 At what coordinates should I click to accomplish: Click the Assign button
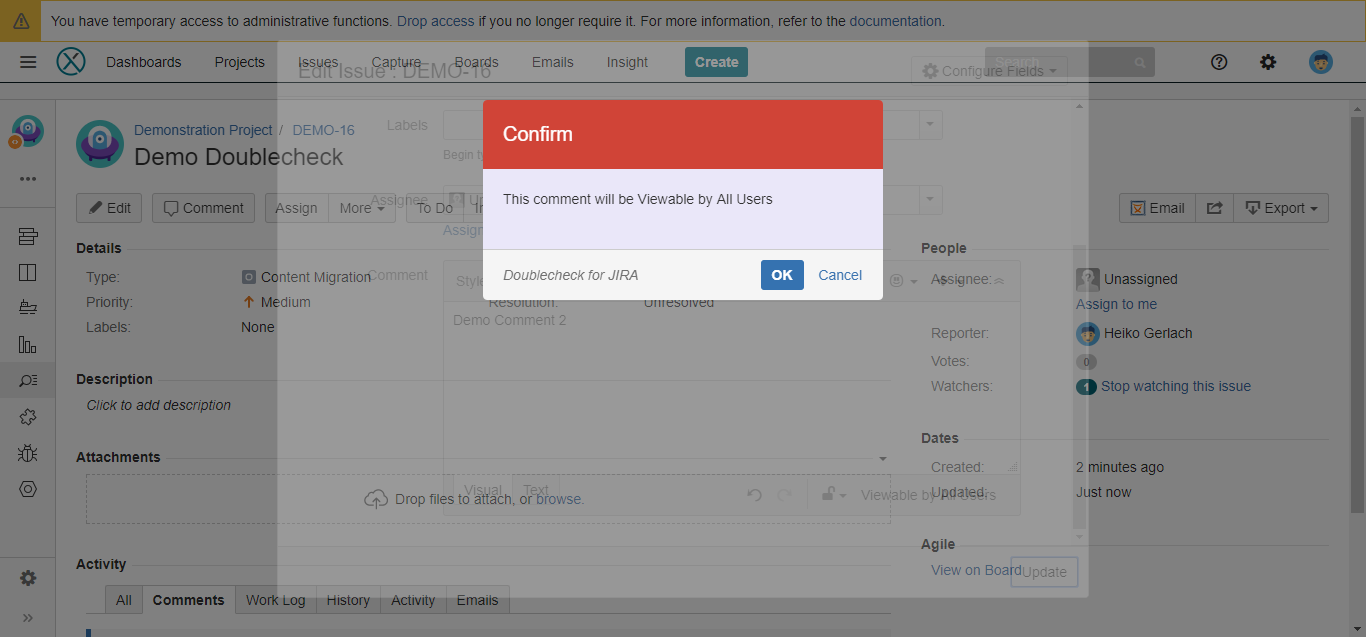pos(296,208)
